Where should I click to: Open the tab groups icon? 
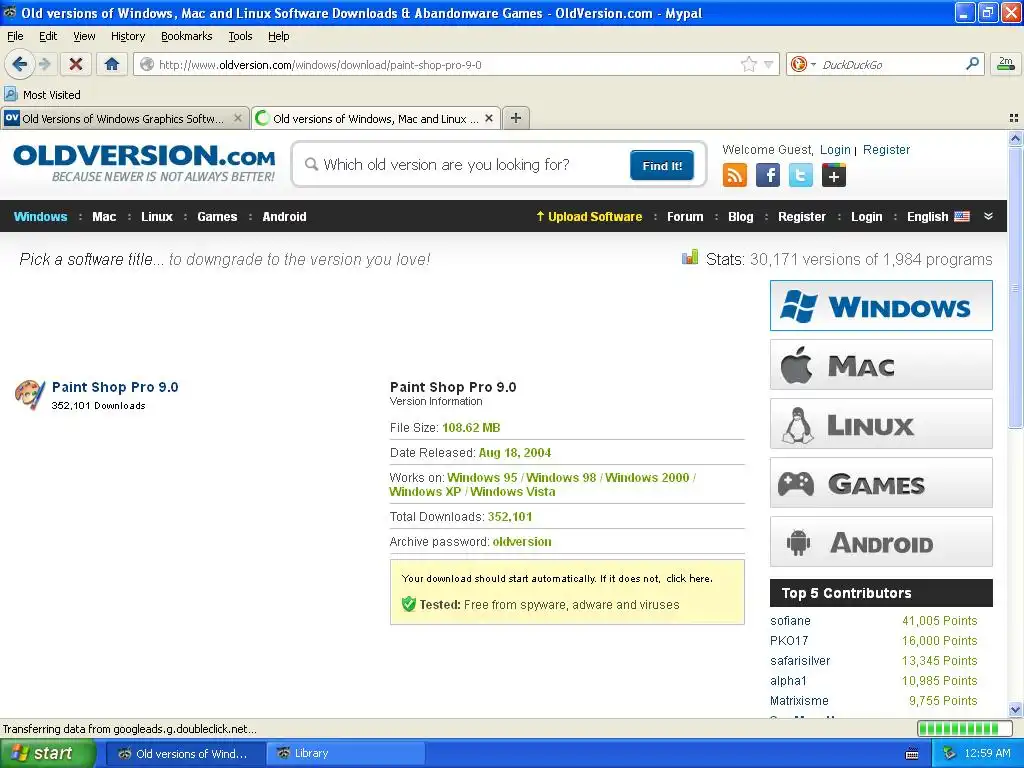1014,118
